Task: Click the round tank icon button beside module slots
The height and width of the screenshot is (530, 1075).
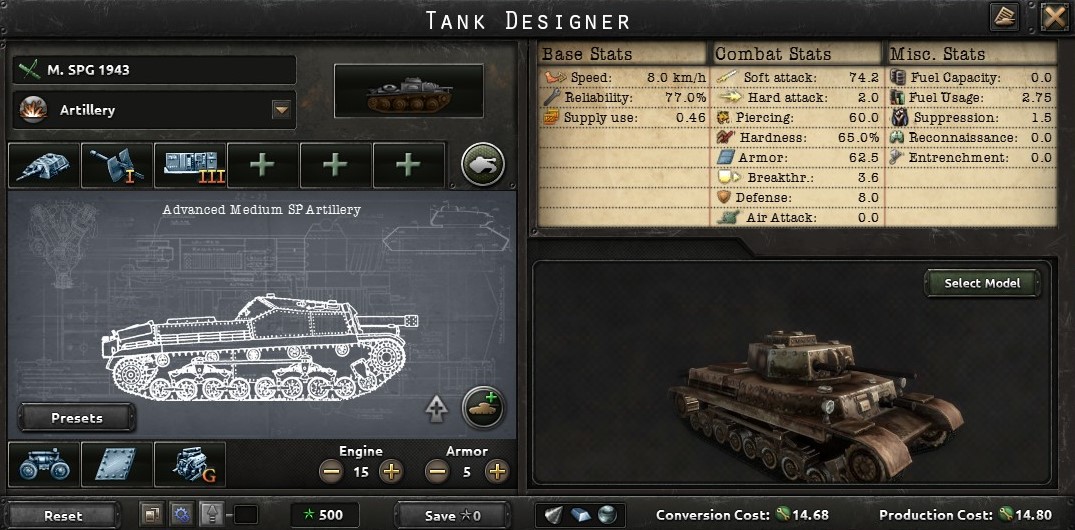Action: pyautogui.click(x=483, y=165)
